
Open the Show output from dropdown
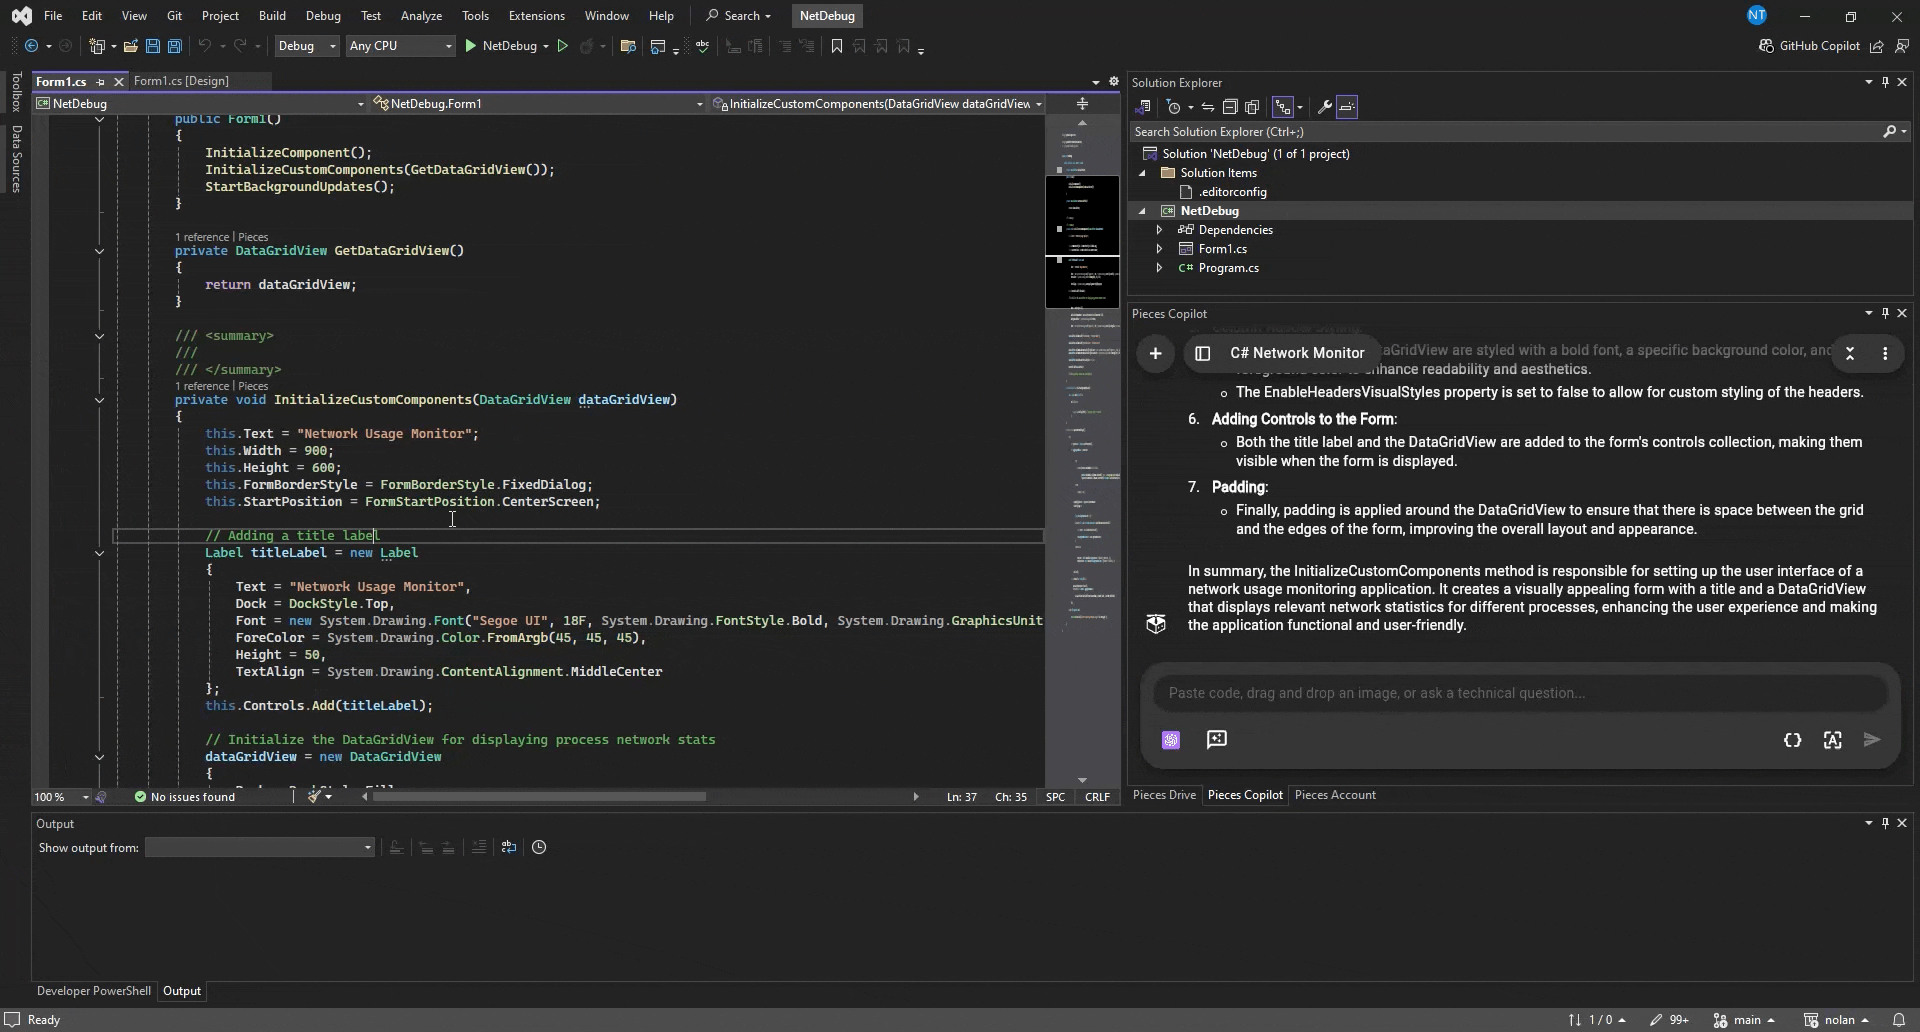tap(259, 848)
